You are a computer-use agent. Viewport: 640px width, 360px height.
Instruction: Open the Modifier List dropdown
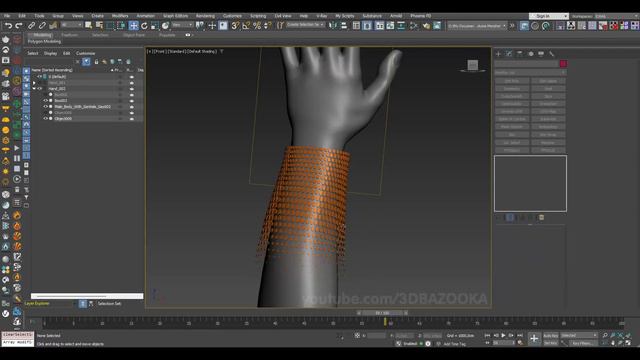point(530,72)
